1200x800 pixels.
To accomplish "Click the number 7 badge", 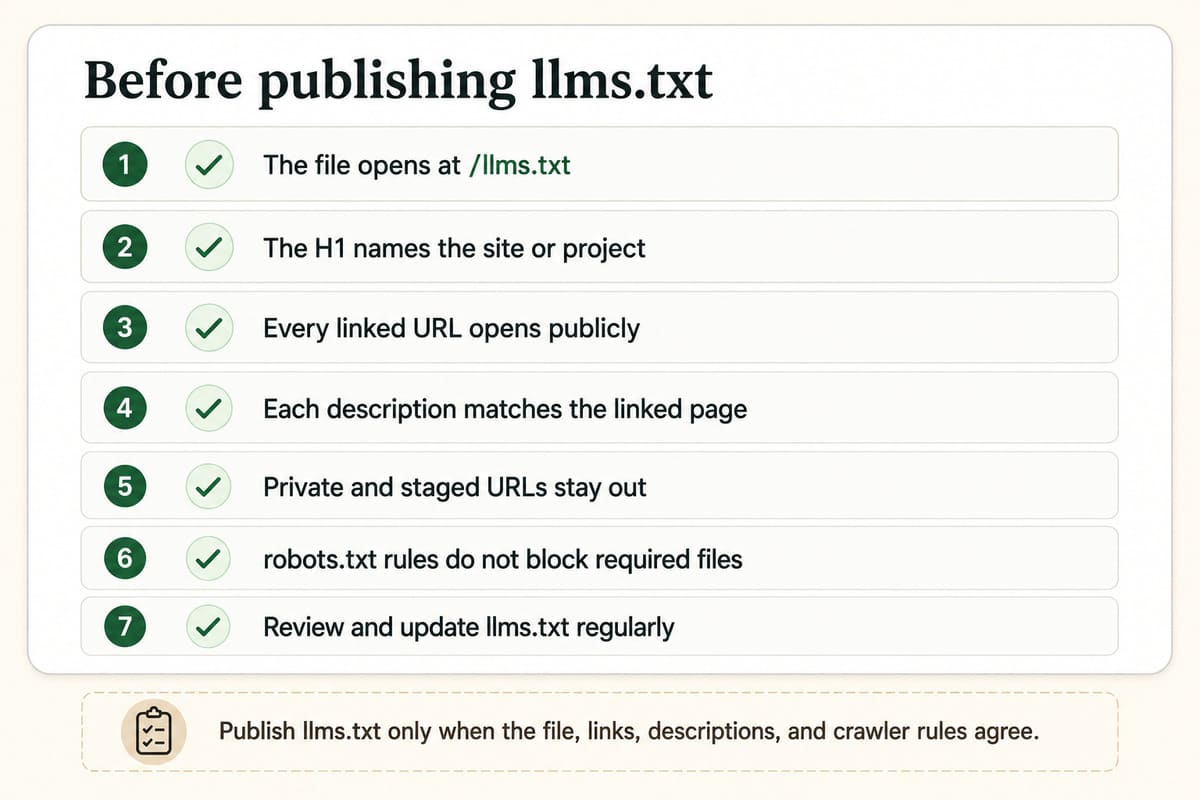I will point(124,627).
